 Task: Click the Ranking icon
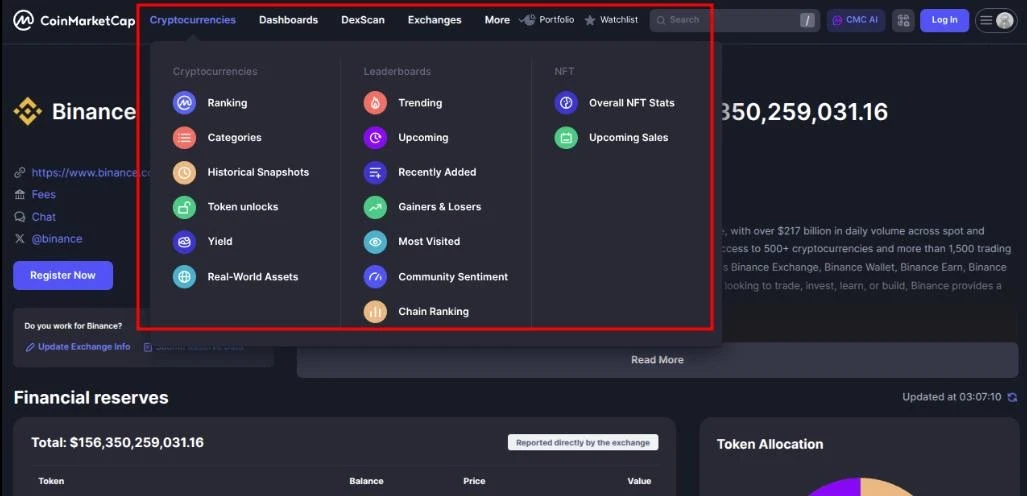[x=185, y=103]
